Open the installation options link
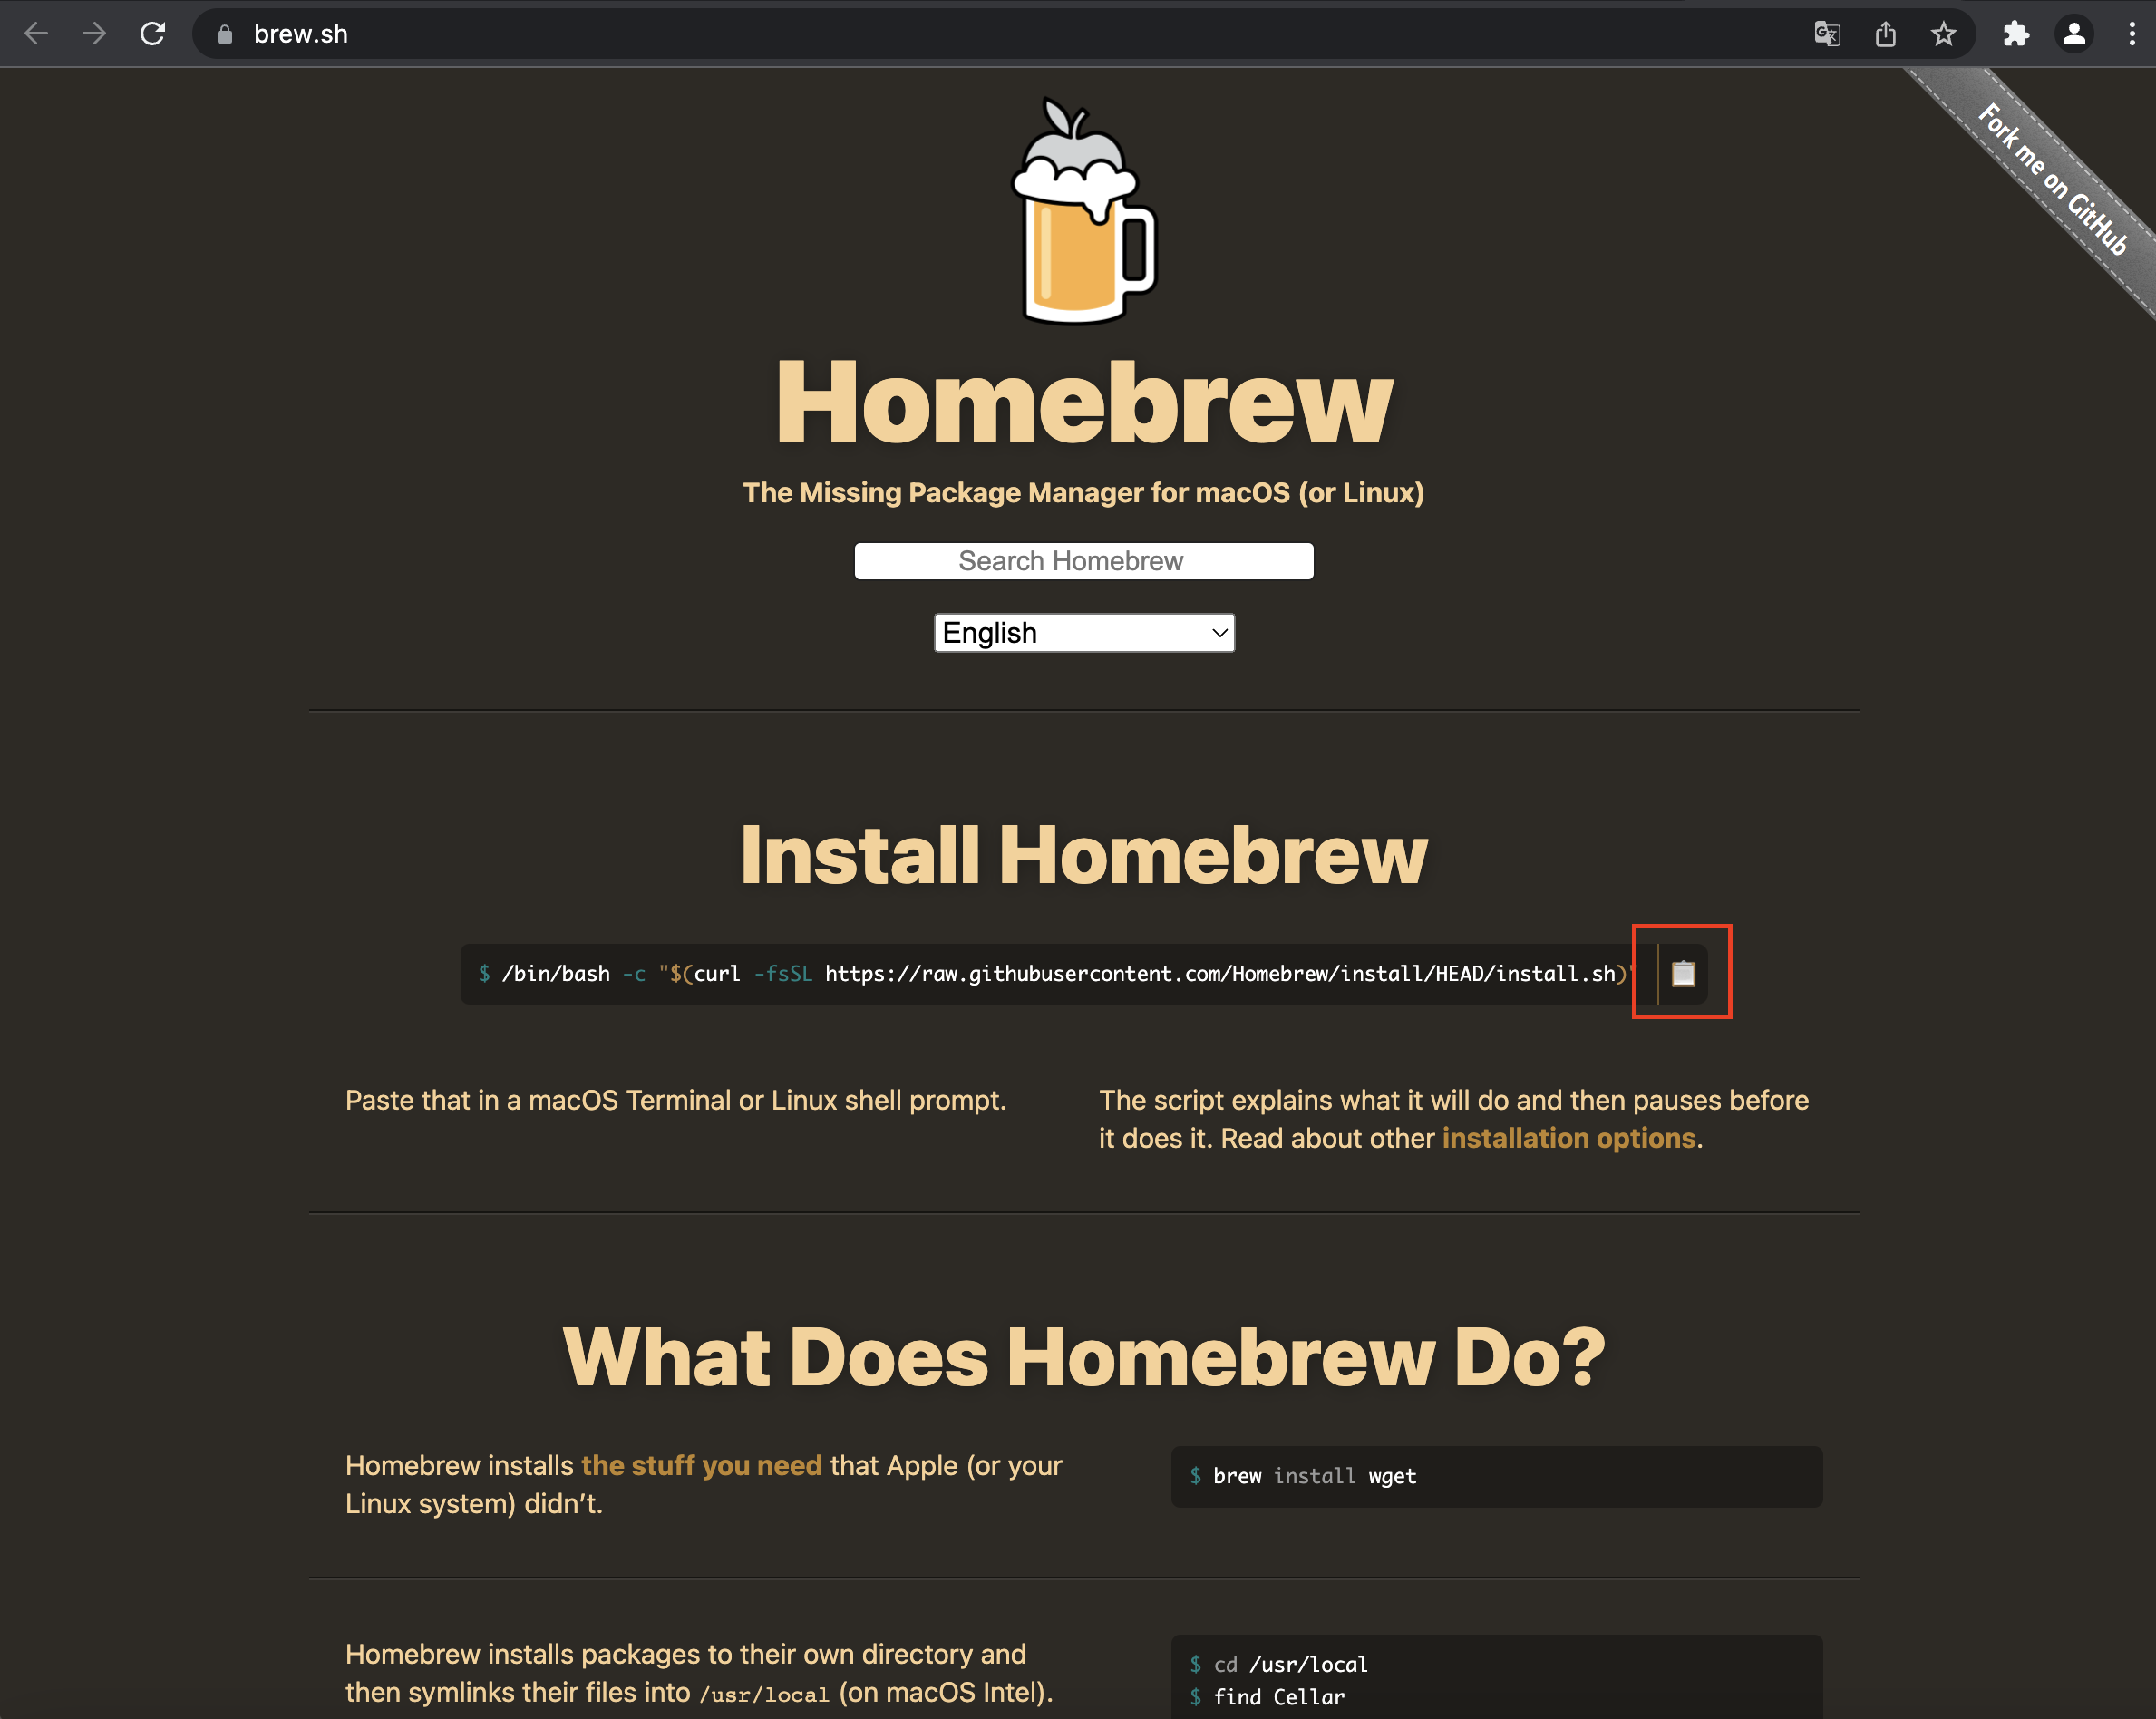 click(x=1568, y=1138)
